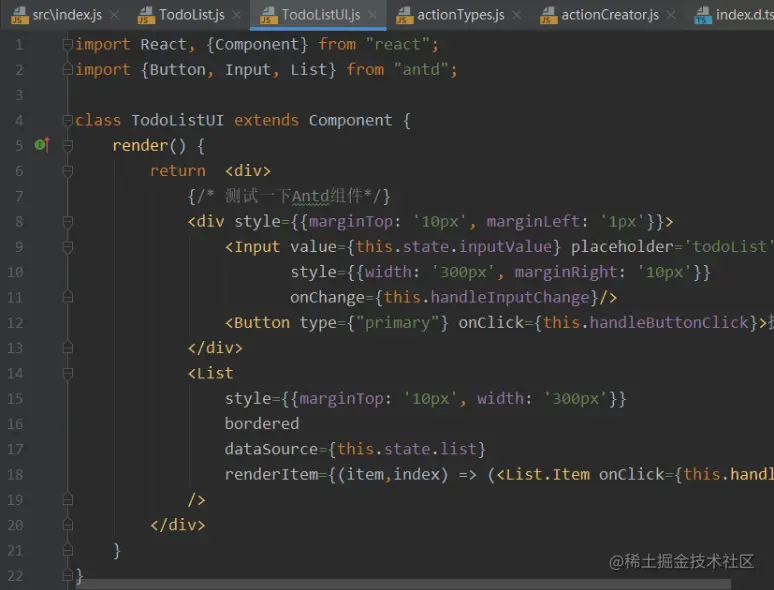Collapse the List tag fold marker on line 14
This screenshot has height=590, width=774.
coord(68,373)
